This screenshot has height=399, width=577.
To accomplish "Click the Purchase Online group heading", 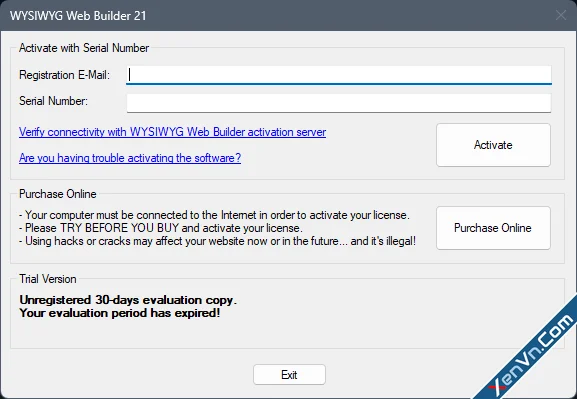I will tap(58, 194).
